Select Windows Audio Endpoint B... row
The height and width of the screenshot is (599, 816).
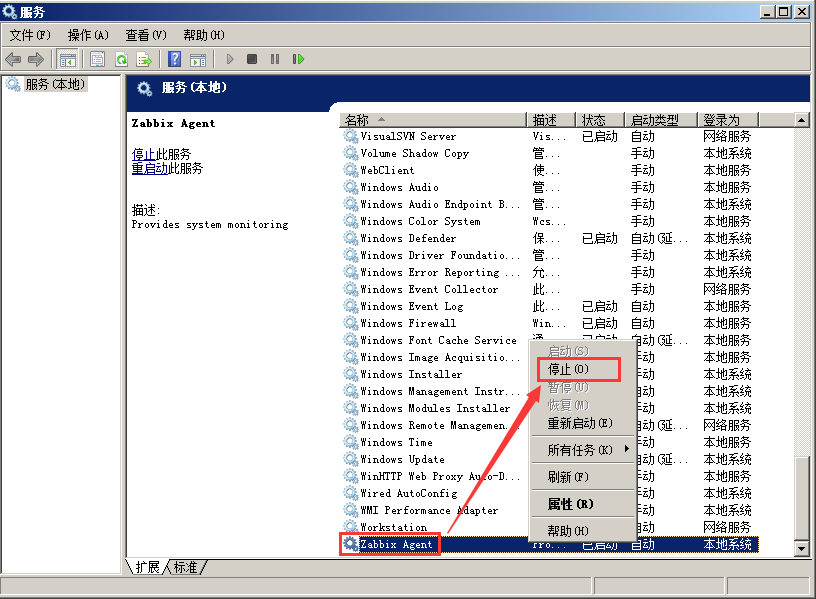550,204
